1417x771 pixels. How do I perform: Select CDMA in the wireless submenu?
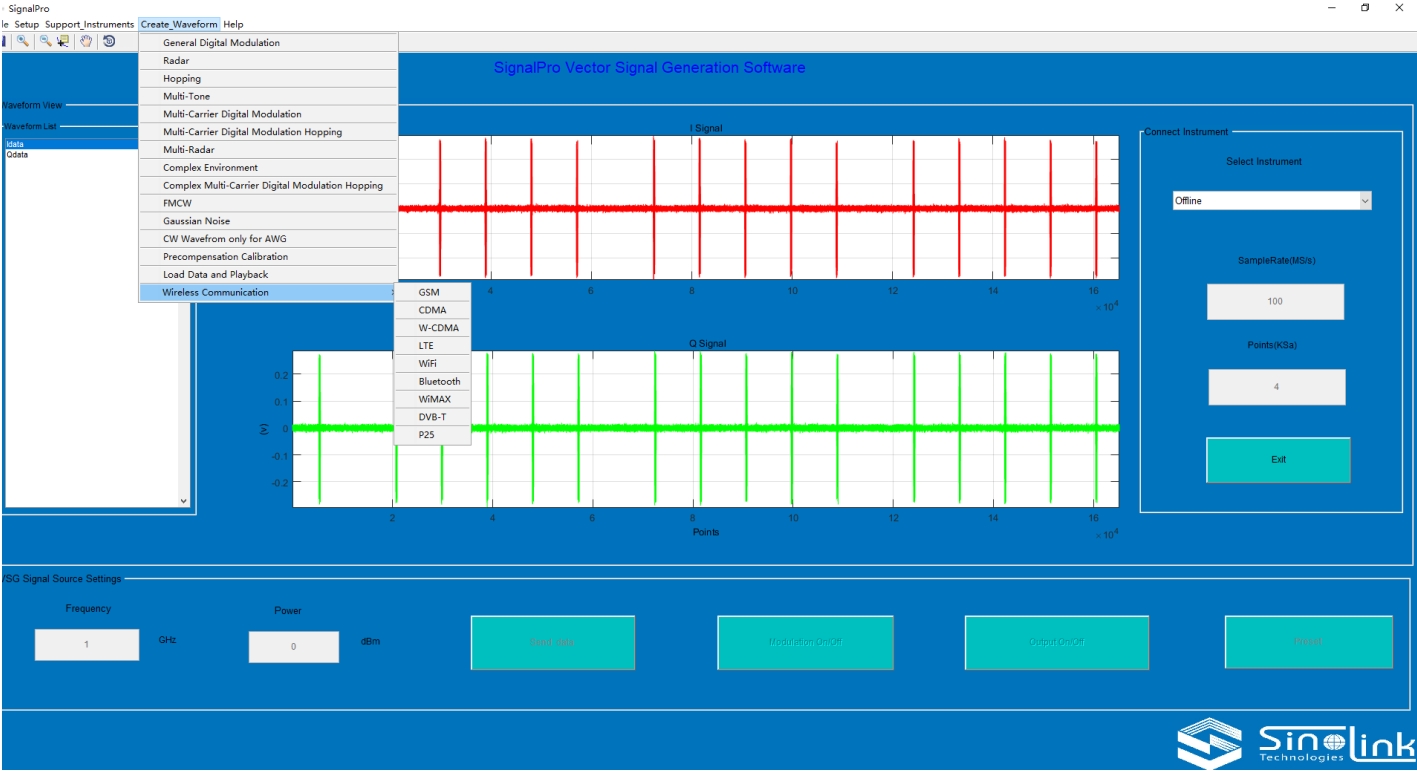pyautogui.click(x=432, y=310)
